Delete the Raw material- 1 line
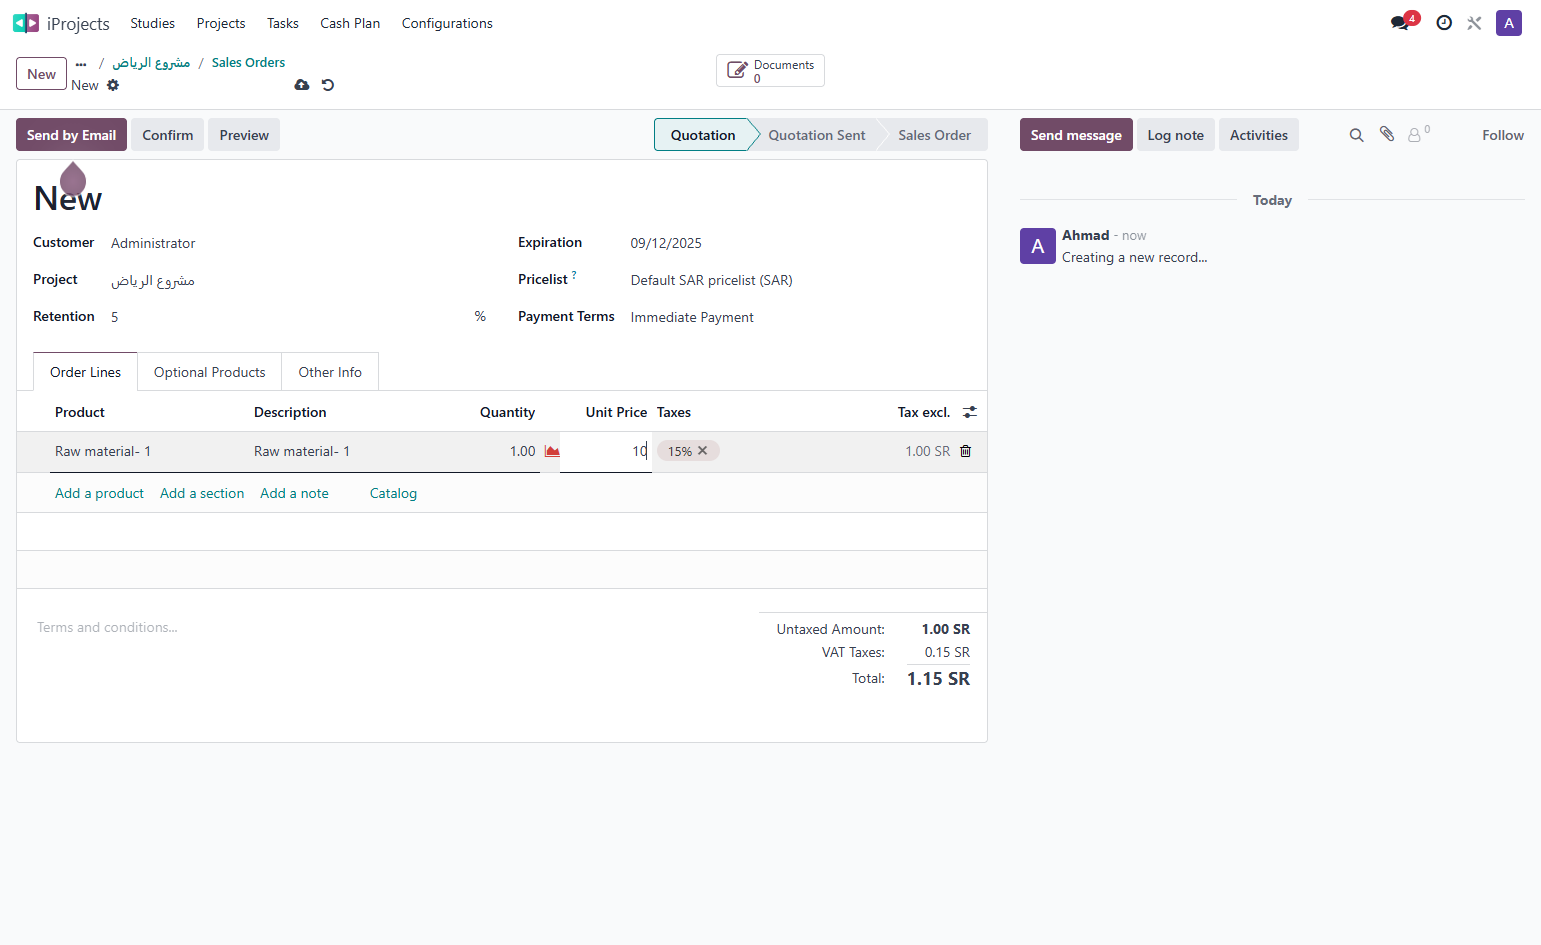 click(966, 451)
